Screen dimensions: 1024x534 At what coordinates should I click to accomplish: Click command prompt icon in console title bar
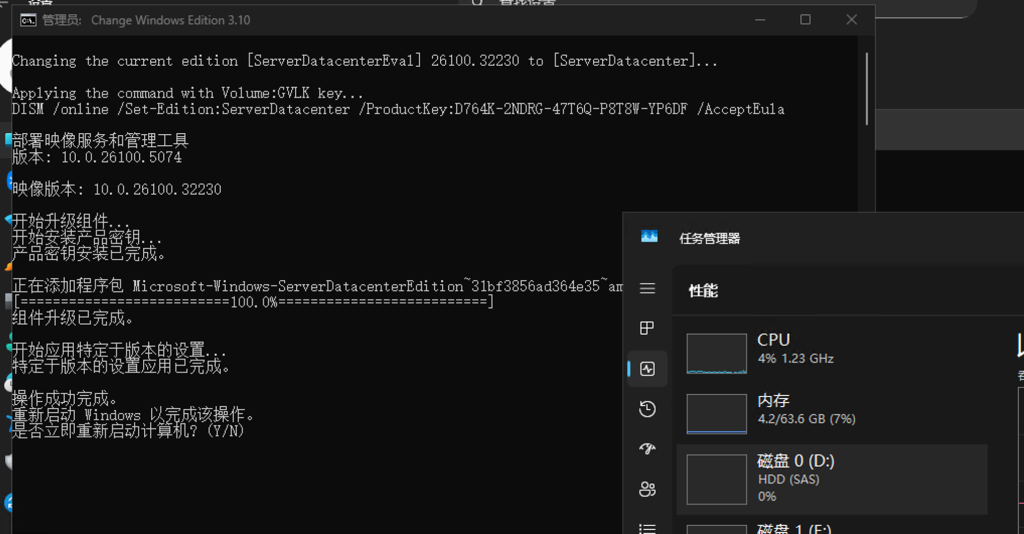[28, 20]
